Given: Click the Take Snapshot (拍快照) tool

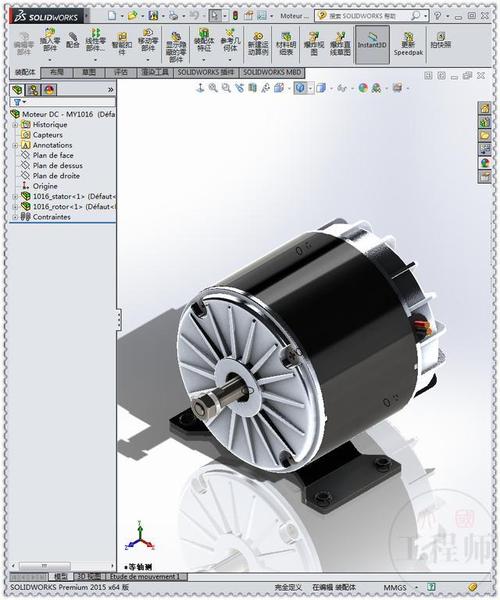Looking at the screenshot, I should click(x=441, y=40).
